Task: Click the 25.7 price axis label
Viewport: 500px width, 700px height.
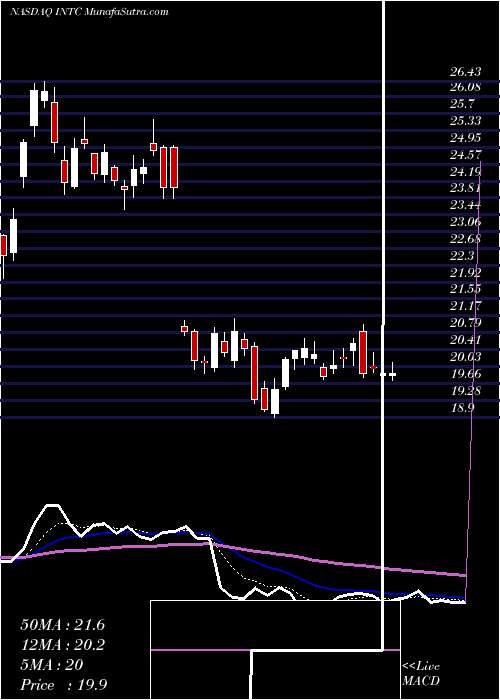Action: [462, 104]
